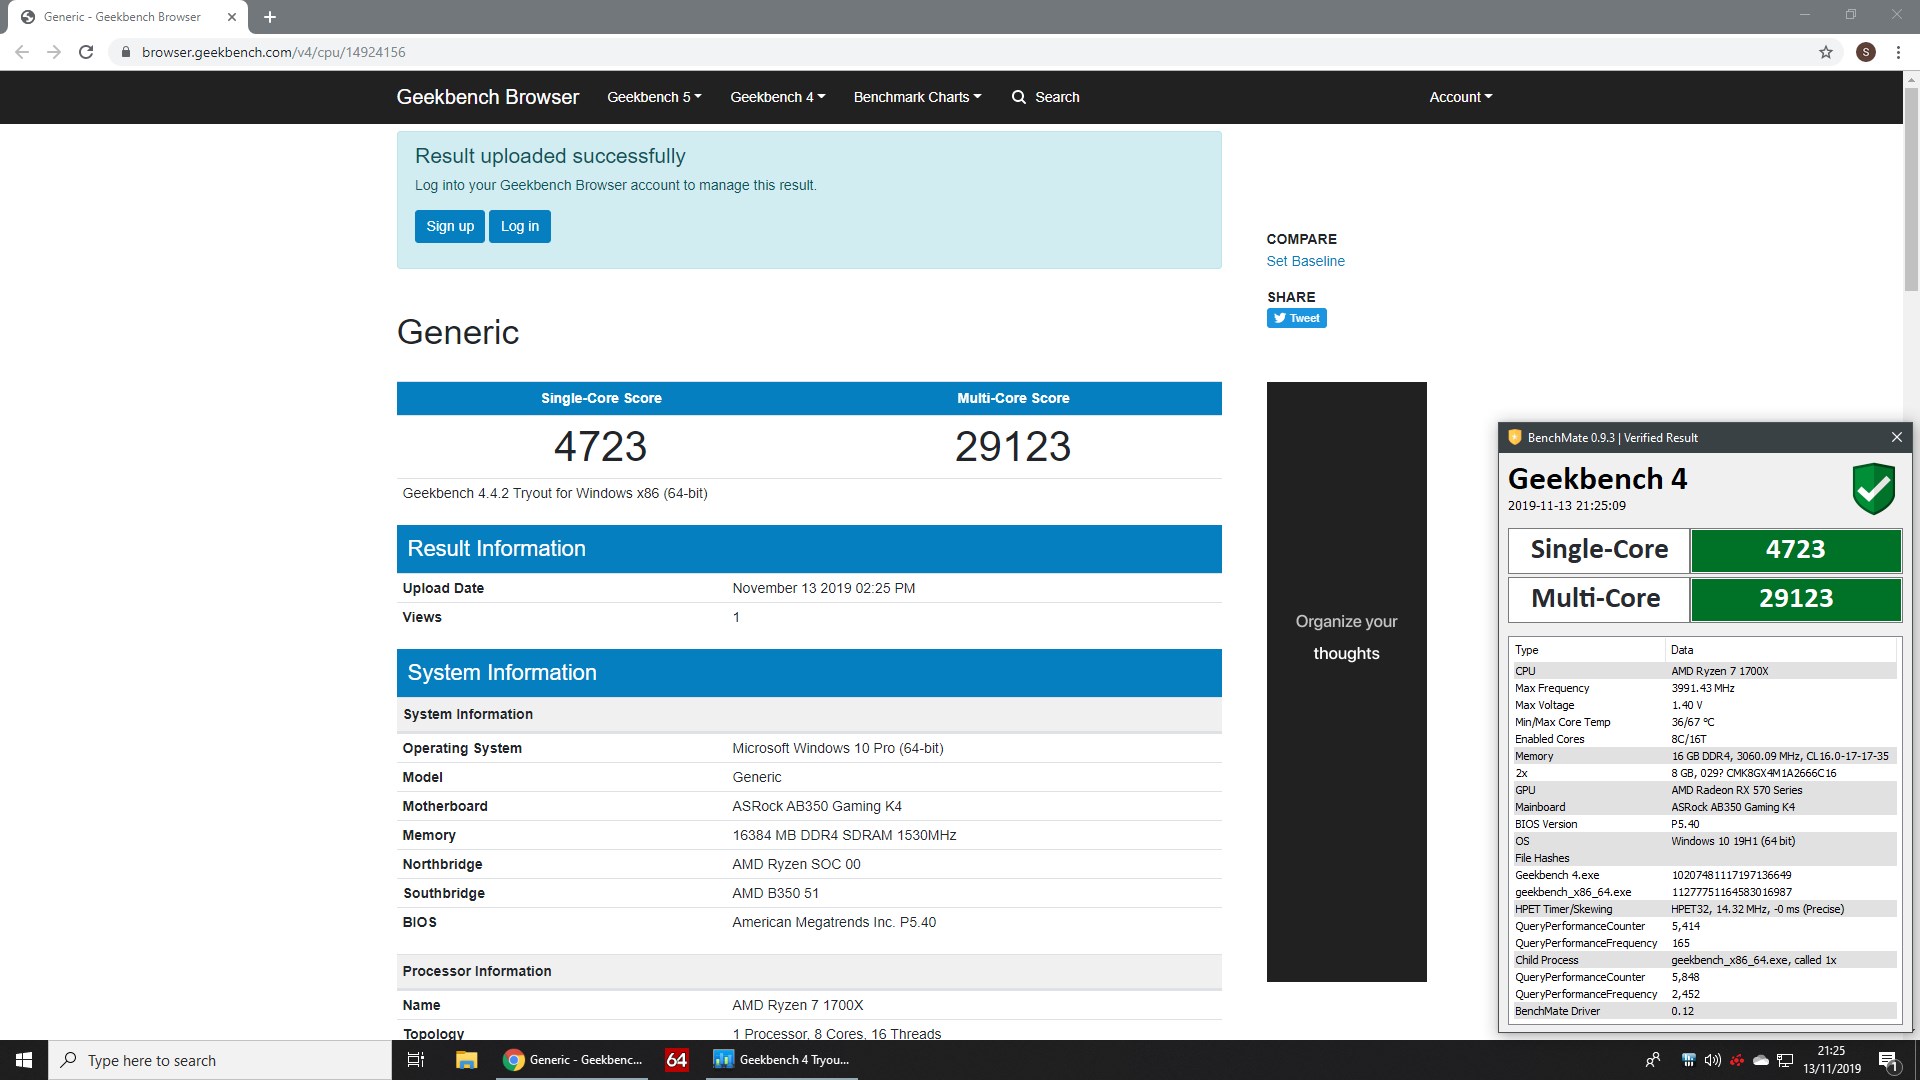The image size is (1920, 1080).
Task: Open the AIDA64 taskbar app
Action: coord(677,1060)
